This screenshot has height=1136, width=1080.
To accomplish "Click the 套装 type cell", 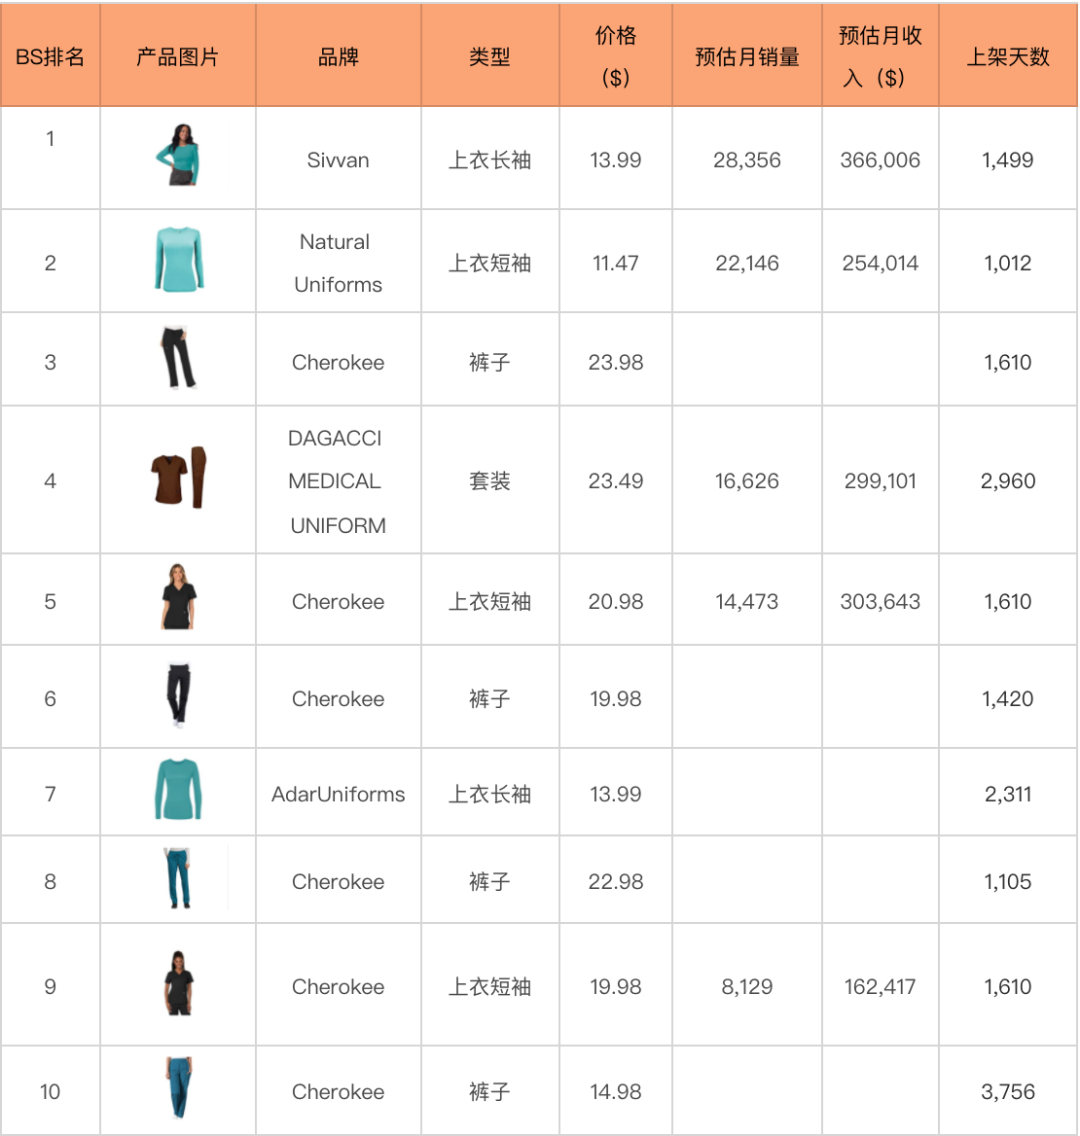I will click(490, 481).
